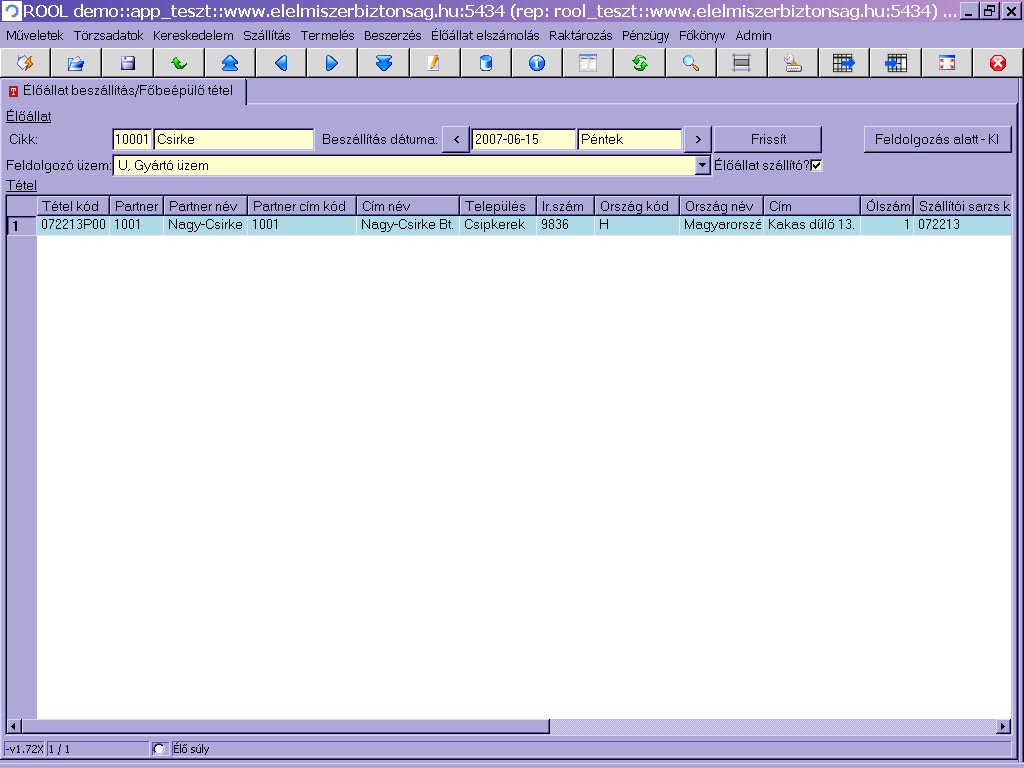
Task: Toggle the Élőállat szállító checkbox
Action: 816,165
